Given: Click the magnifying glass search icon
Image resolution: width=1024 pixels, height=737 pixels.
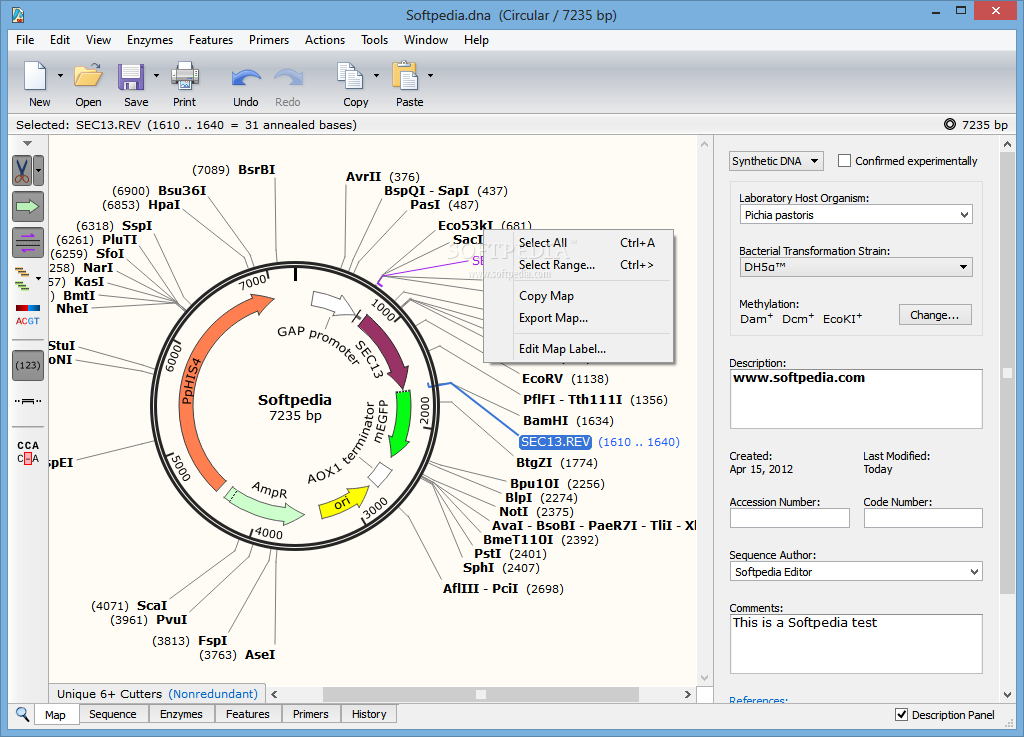Looking at the screenshot, I should [22, 713].
